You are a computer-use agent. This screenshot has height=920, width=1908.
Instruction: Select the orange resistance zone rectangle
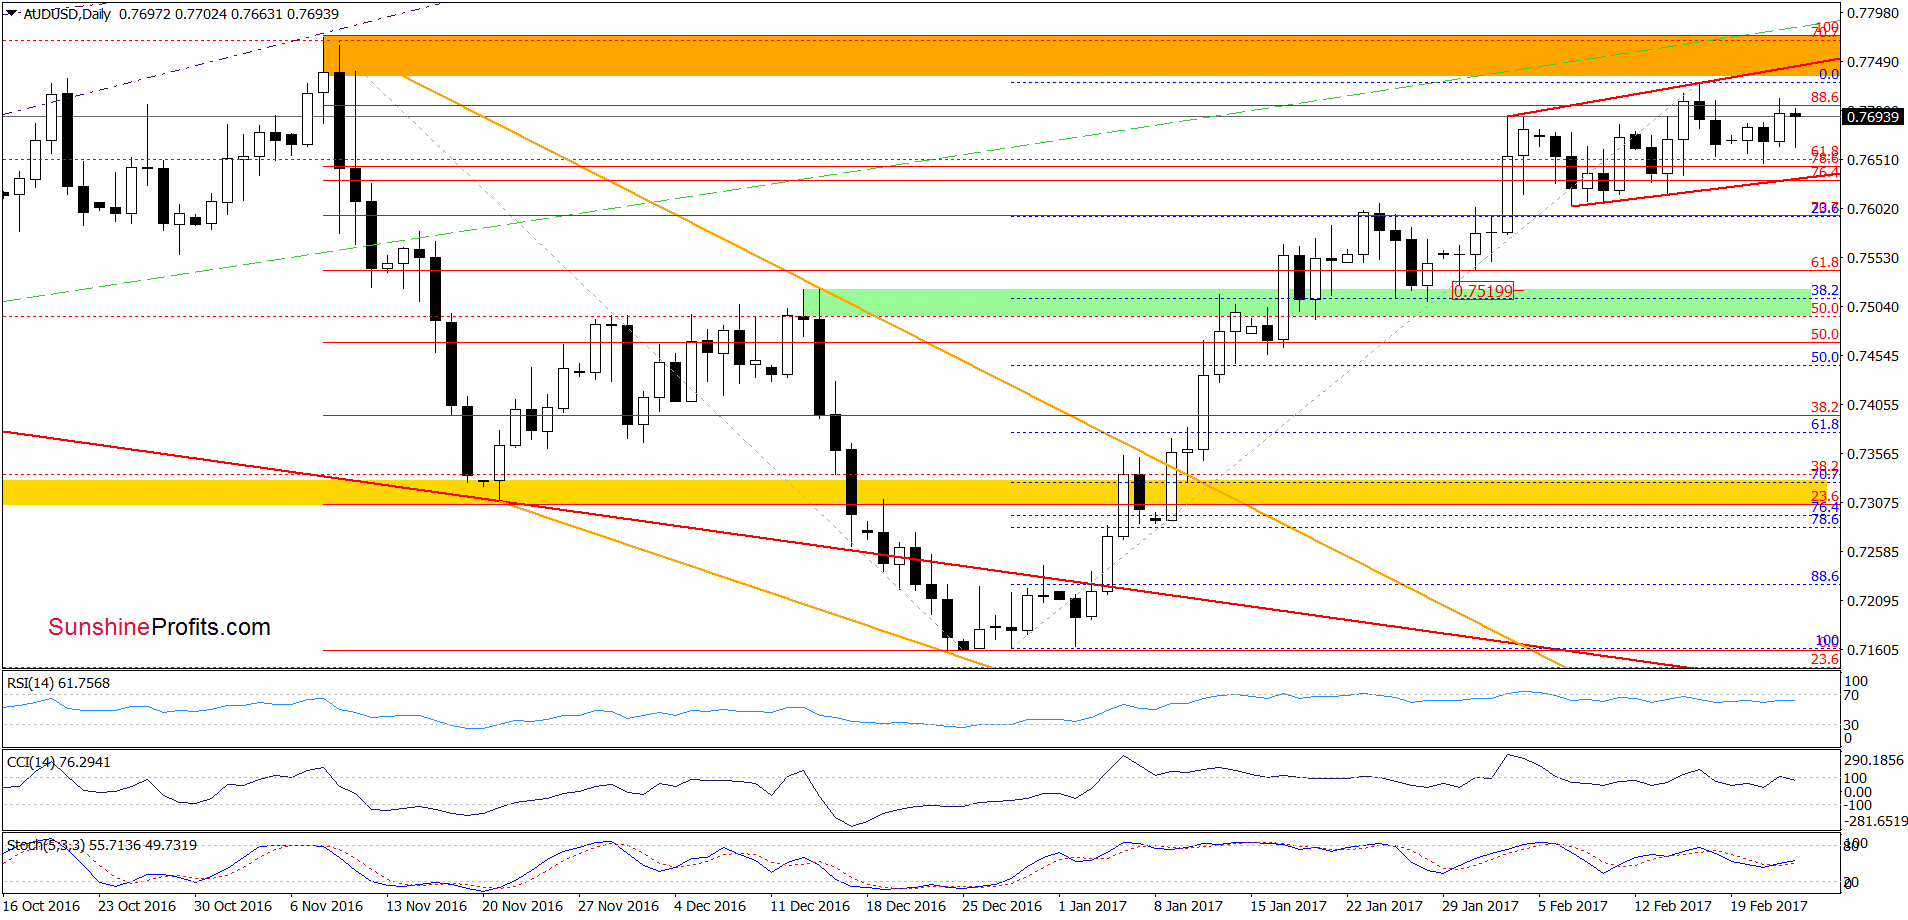1081,55
